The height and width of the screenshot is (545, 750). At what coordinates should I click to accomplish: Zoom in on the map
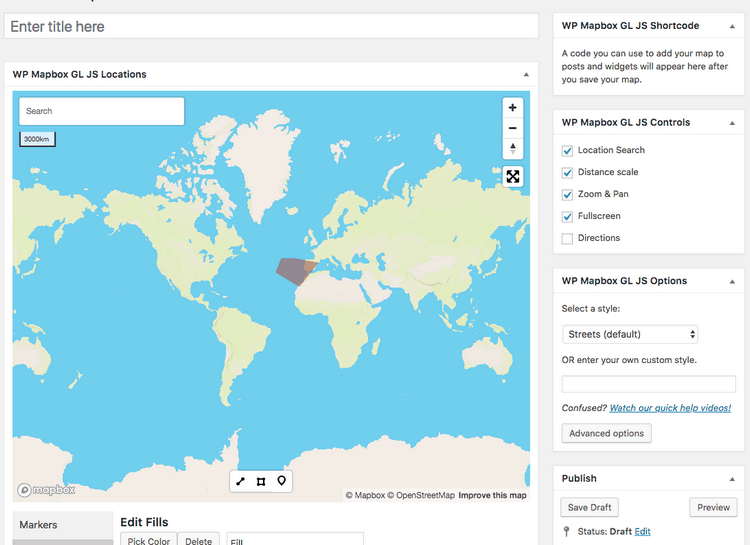513,108
